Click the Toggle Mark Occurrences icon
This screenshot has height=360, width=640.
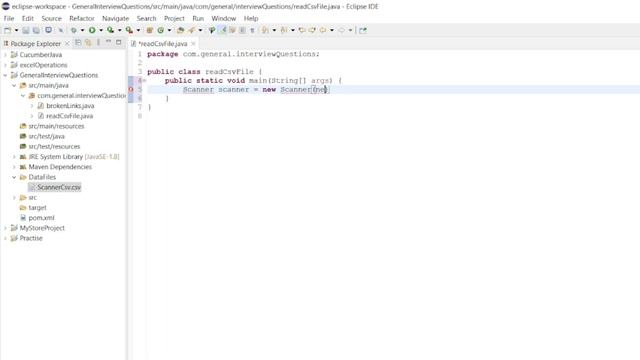click(223, 30)
